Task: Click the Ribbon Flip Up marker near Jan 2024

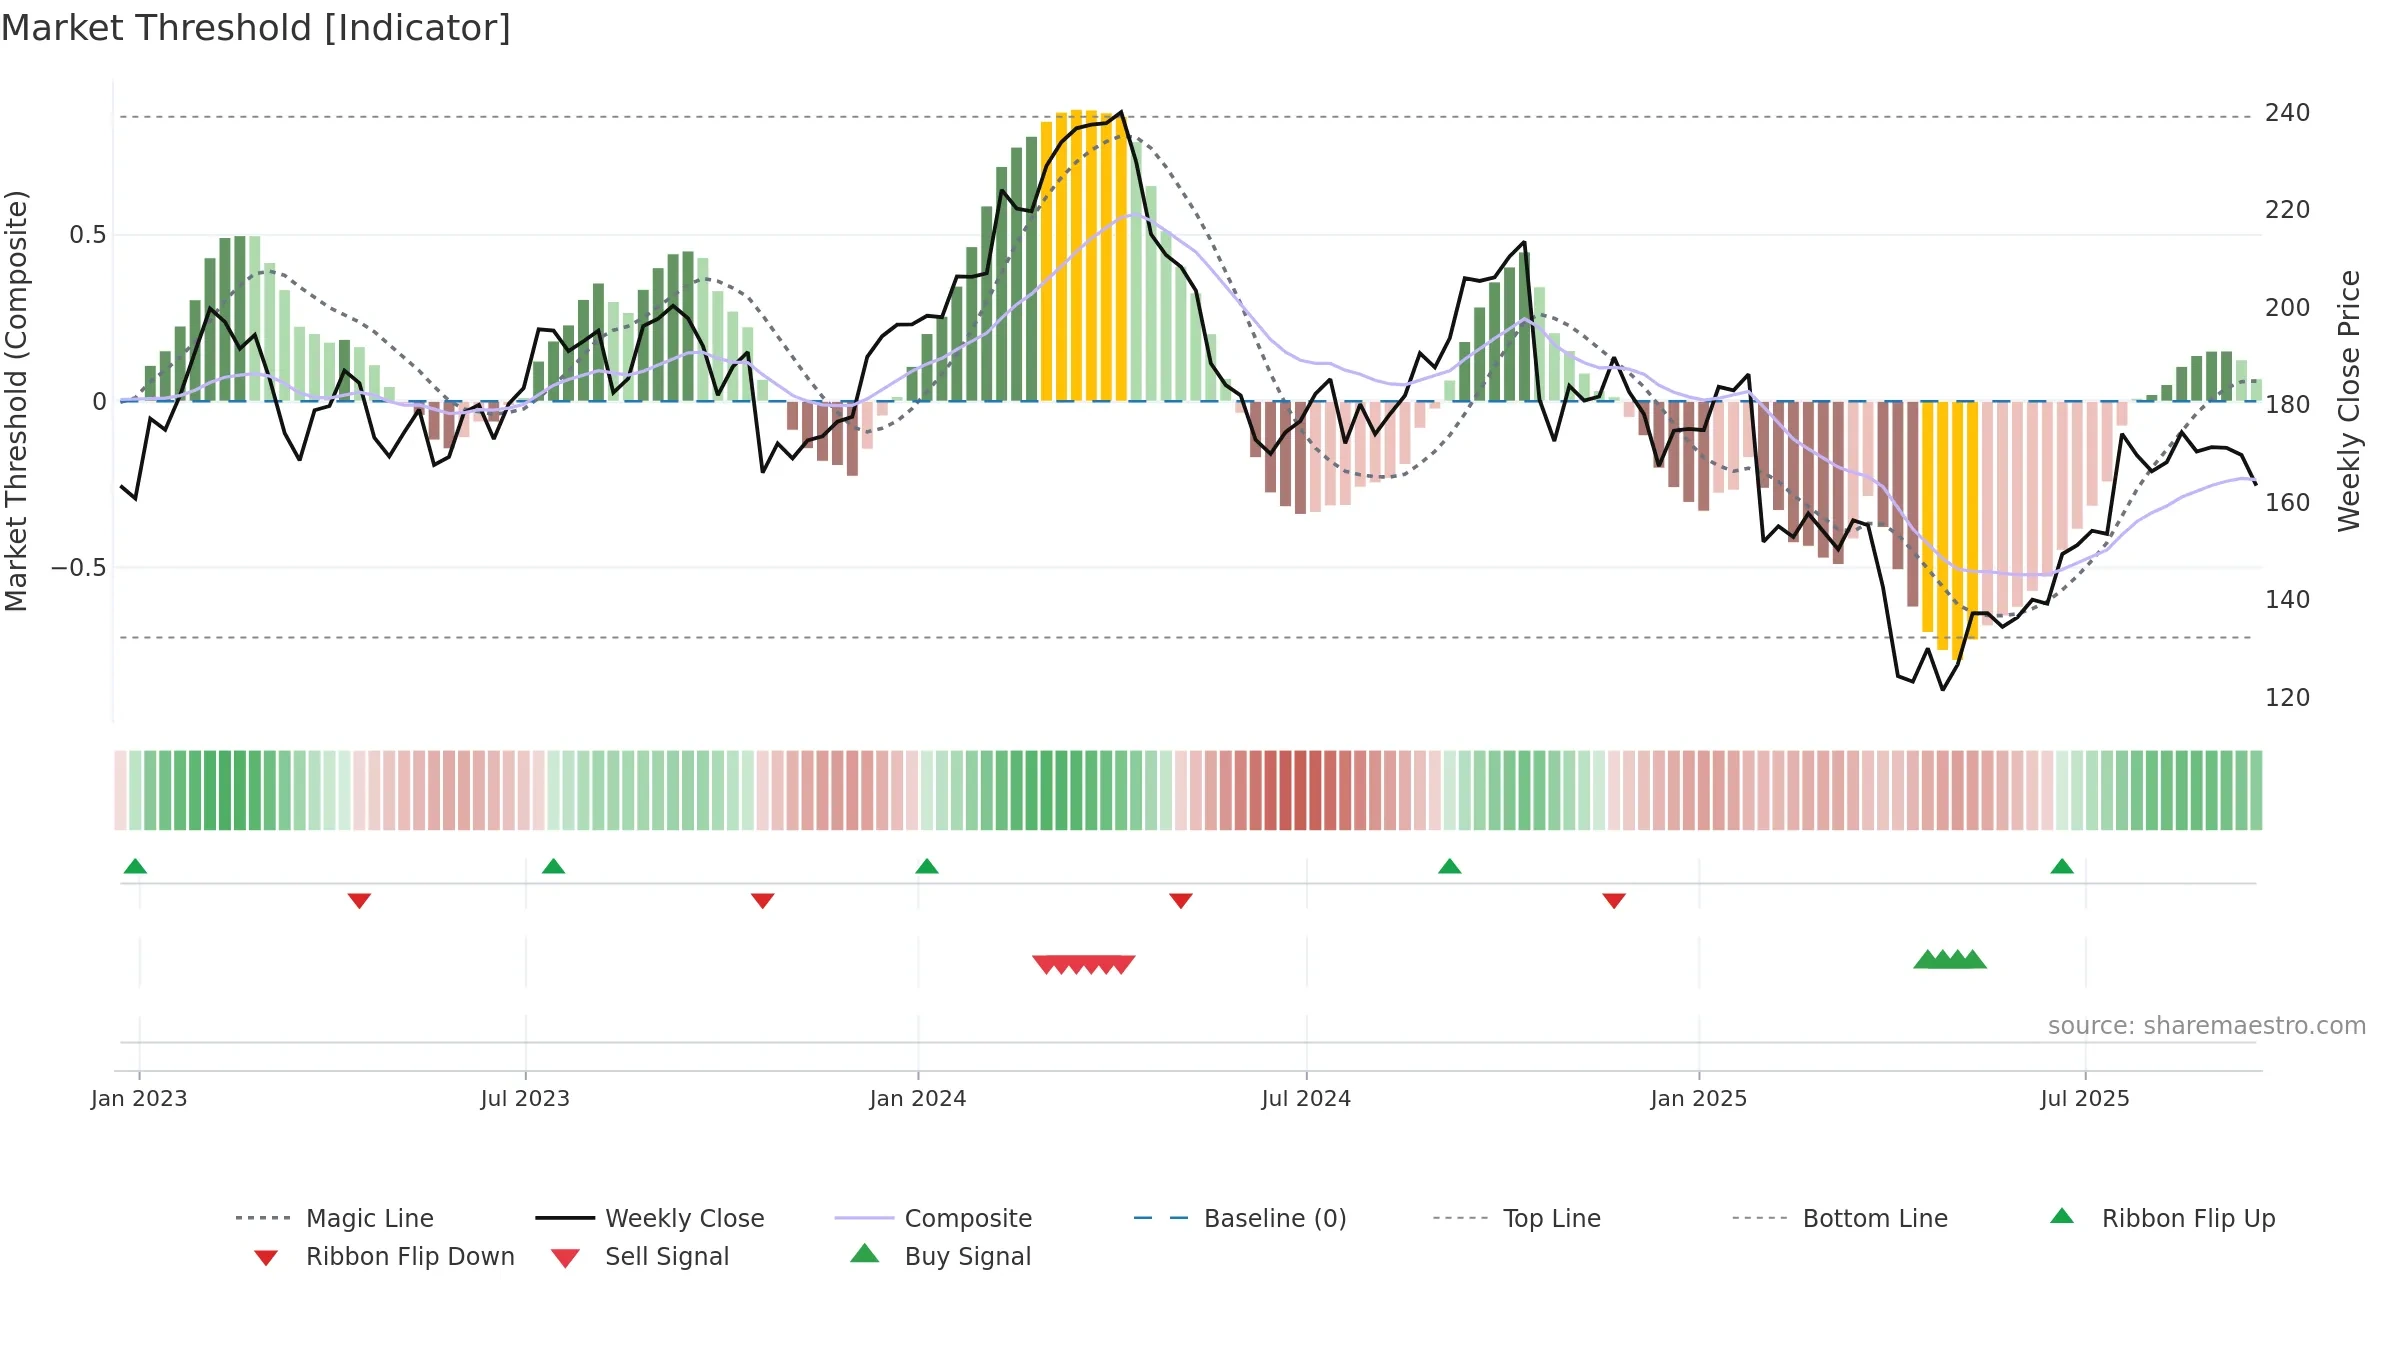Action: click(x=927, y=866)
